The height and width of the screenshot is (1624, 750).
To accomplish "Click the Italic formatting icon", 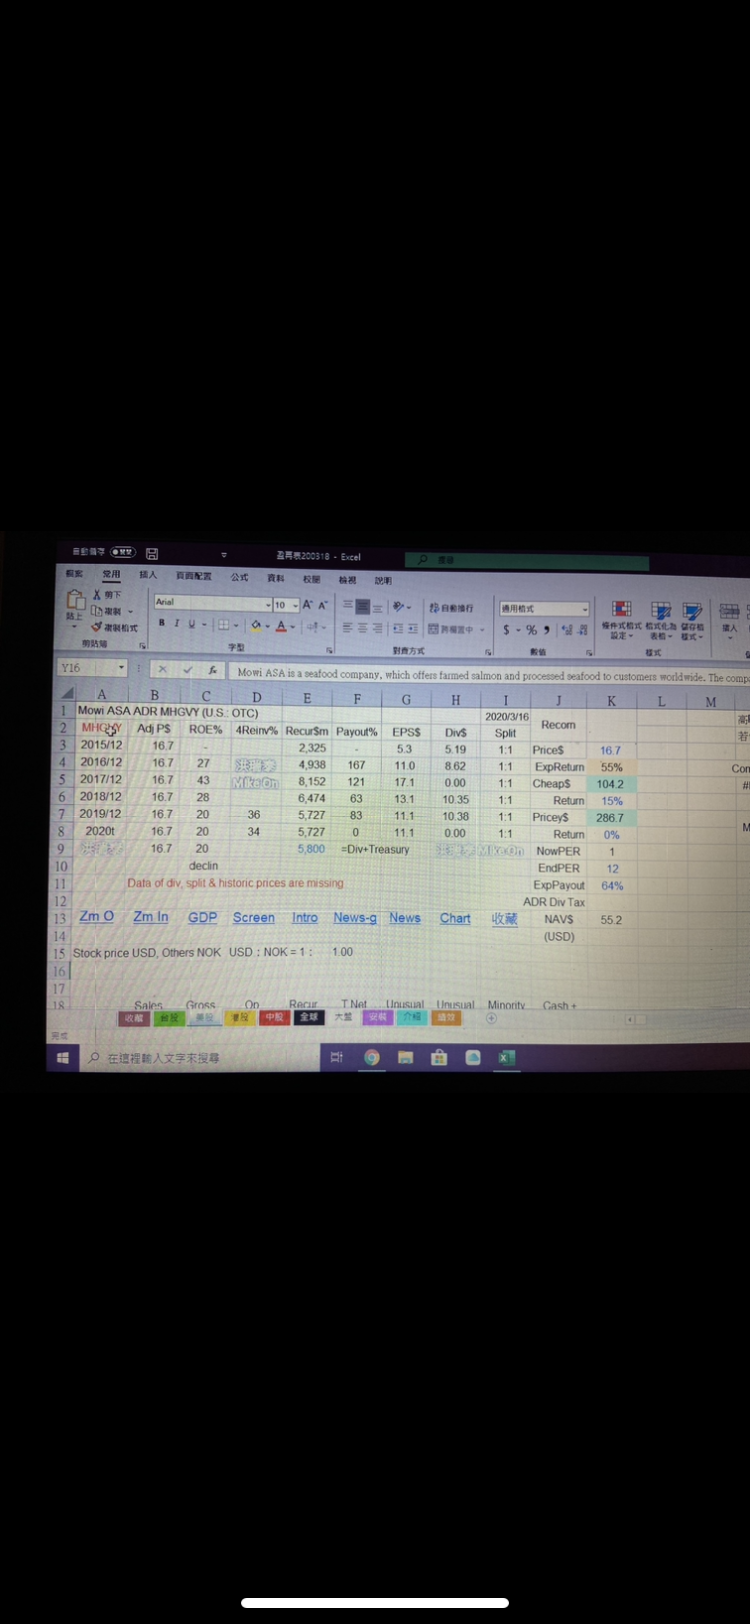I will pyautogui.click(x=176, y=624).
